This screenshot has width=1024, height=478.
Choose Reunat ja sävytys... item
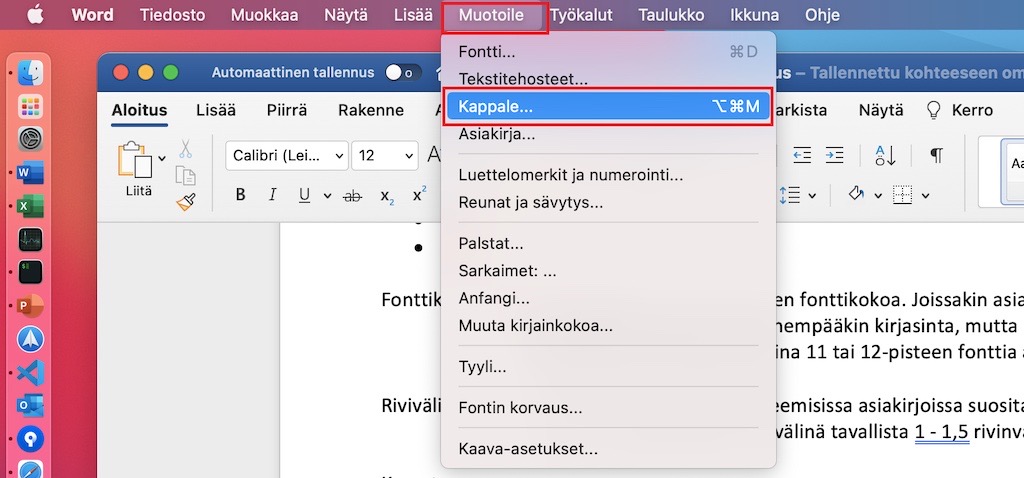point(608,202)
